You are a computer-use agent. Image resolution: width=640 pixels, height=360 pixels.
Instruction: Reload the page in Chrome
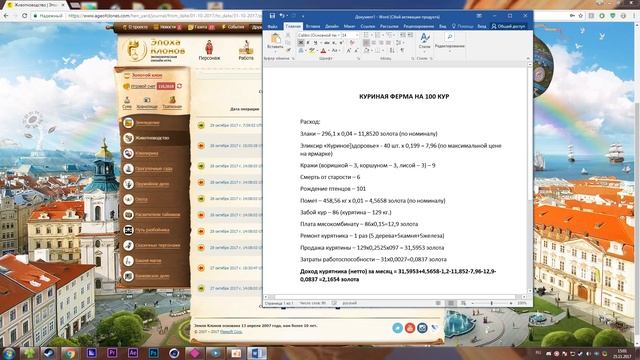[x=25, y=16]
